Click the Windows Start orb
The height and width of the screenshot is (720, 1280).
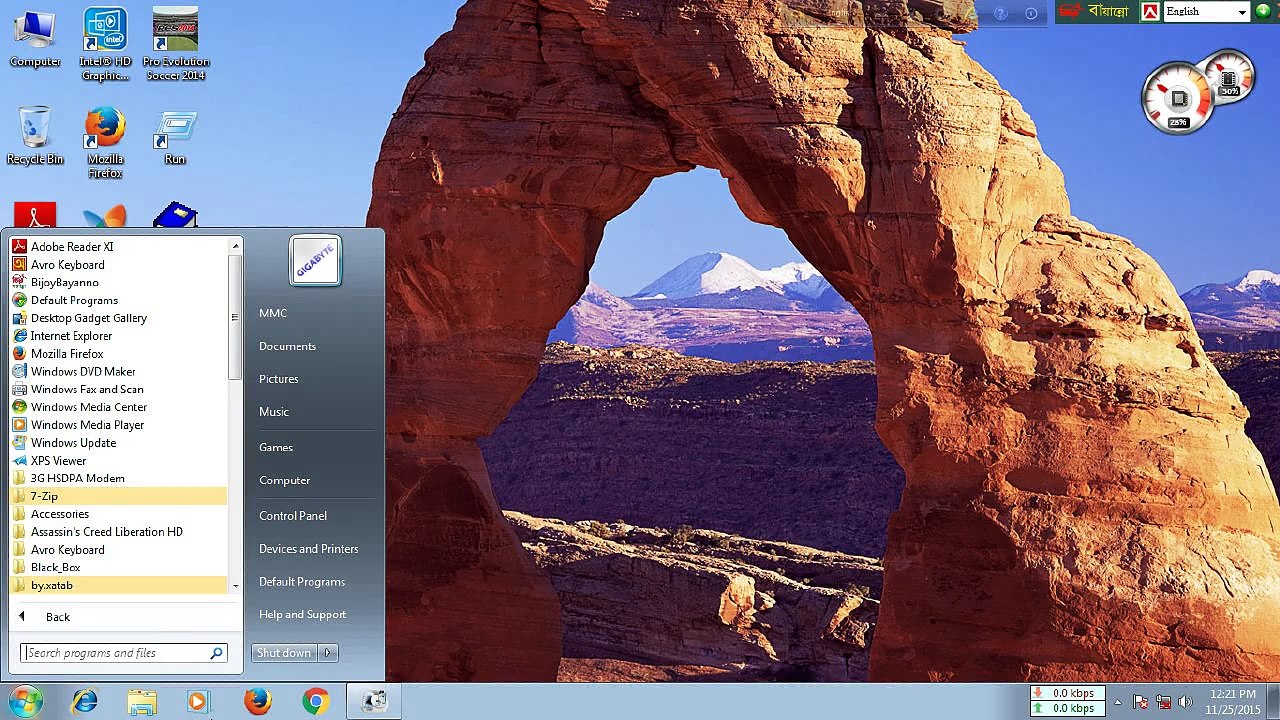point(25,702)
